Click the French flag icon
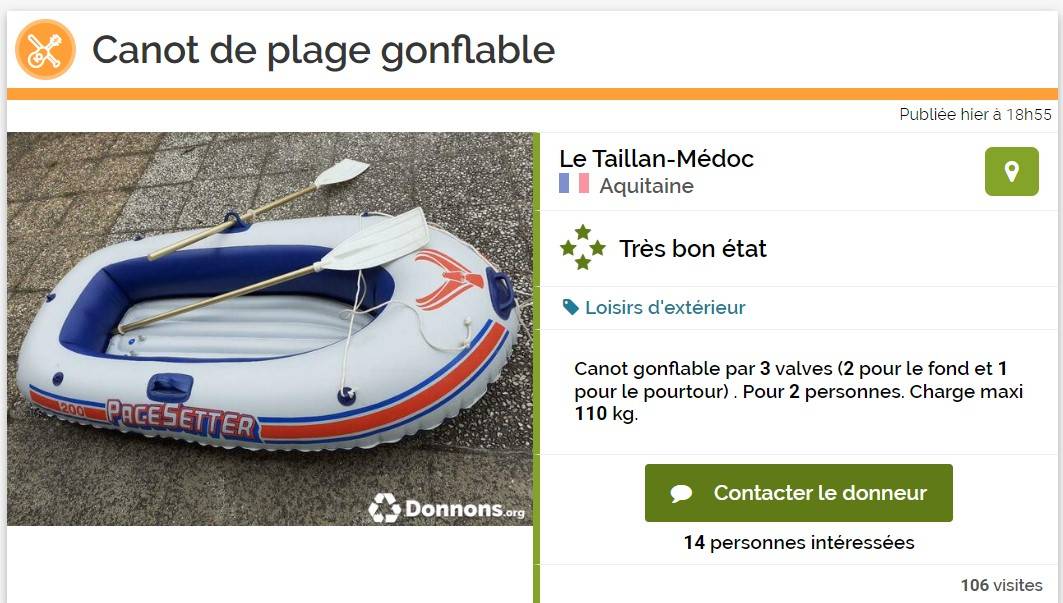The height and width of the screenshot is (603, 1063). [574, 184]
